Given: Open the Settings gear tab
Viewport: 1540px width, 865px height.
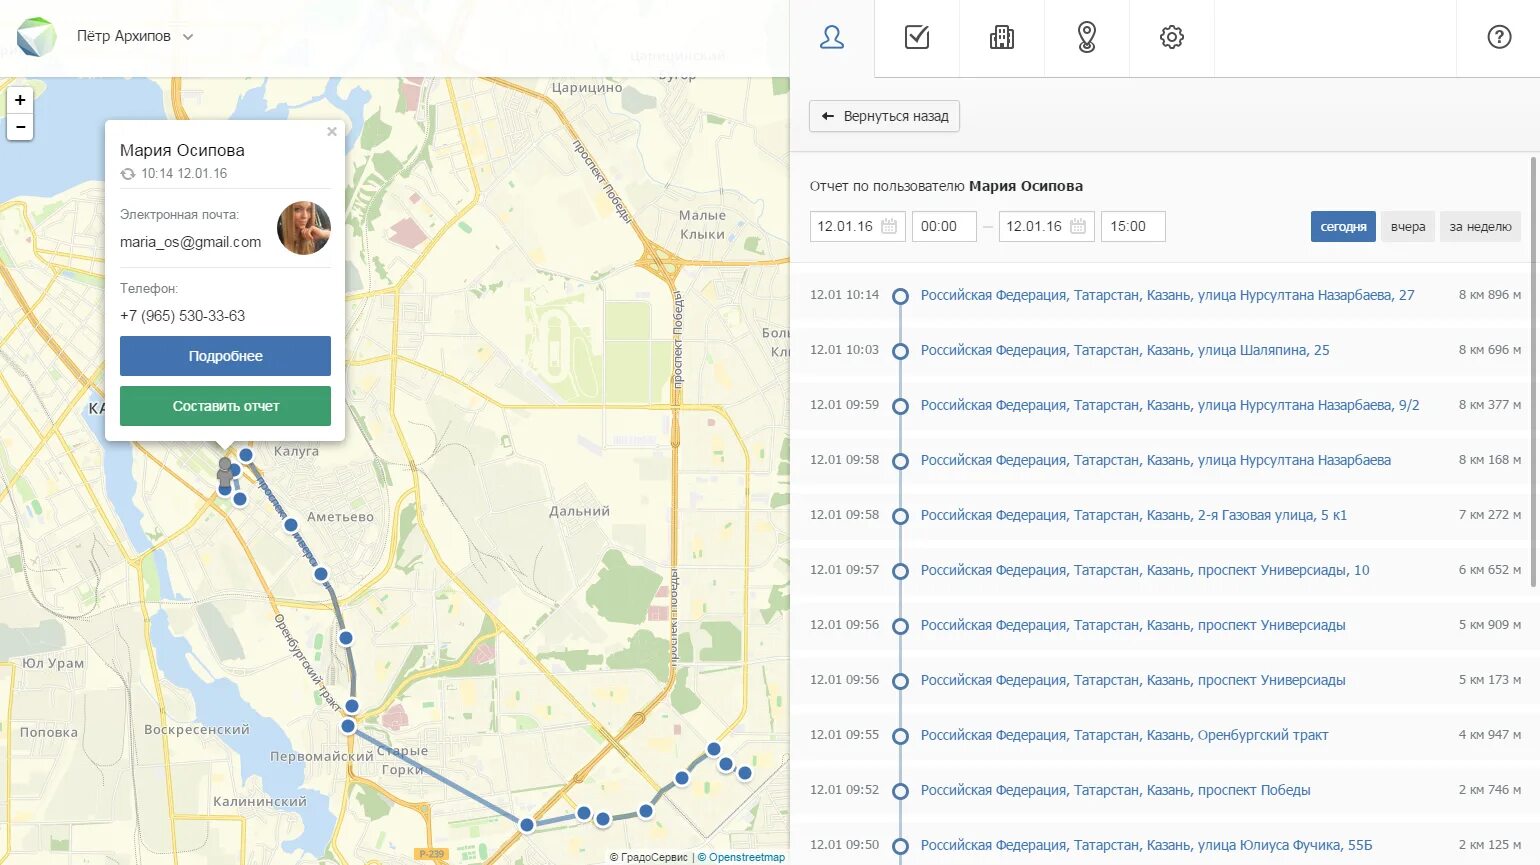Looking at the screenshot, I should (1172, 38).
